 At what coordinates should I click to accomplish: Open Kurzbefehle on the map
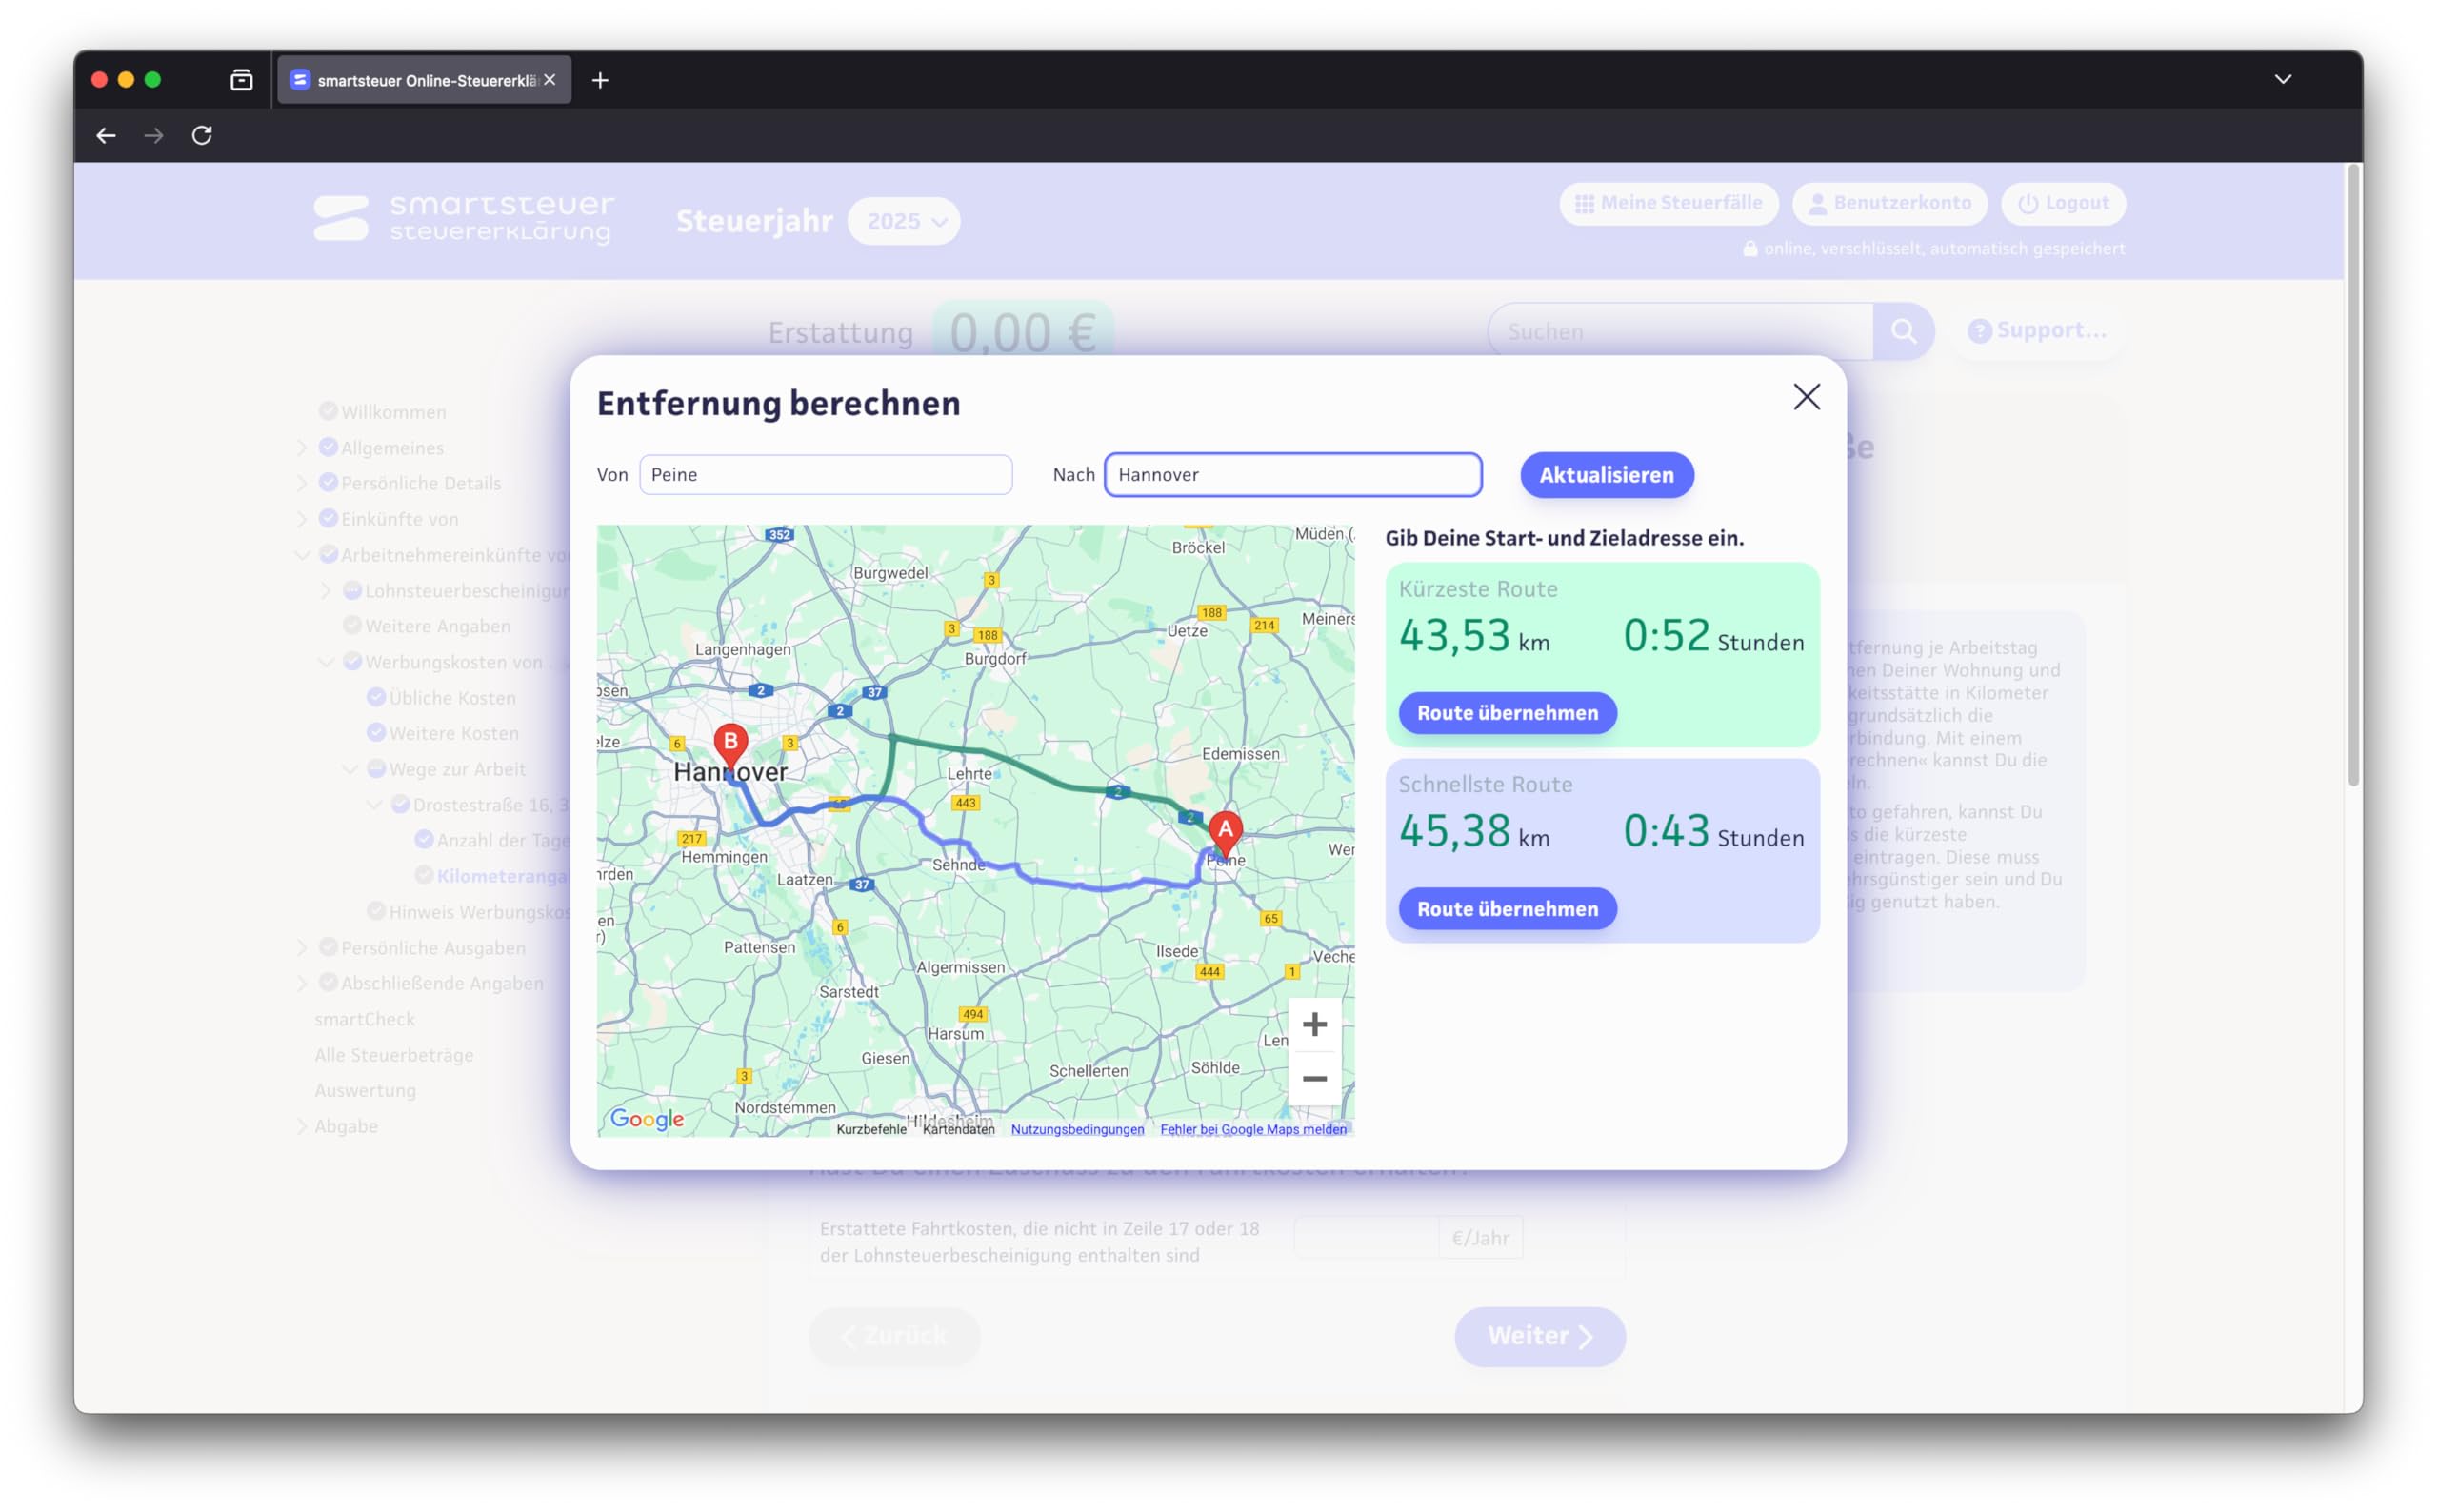click(871, 1129)
